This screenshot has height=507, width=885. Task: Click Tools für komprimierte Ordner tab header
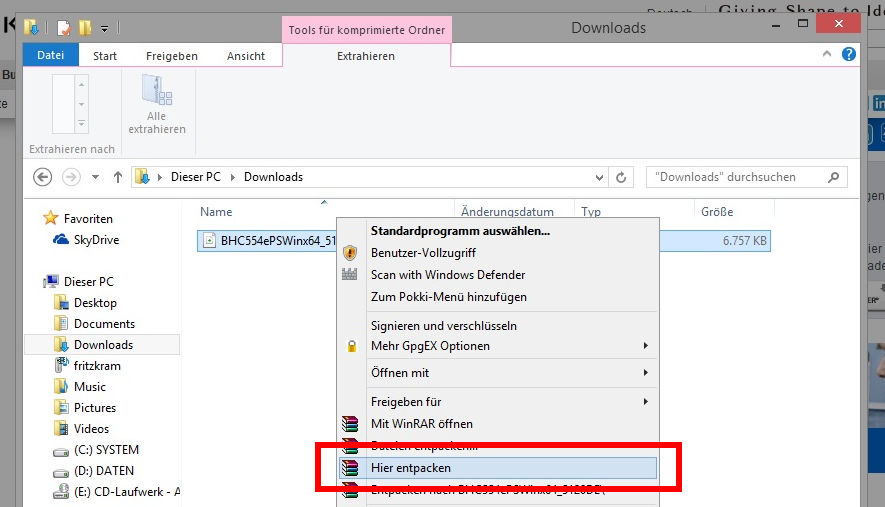pos(366,30)
